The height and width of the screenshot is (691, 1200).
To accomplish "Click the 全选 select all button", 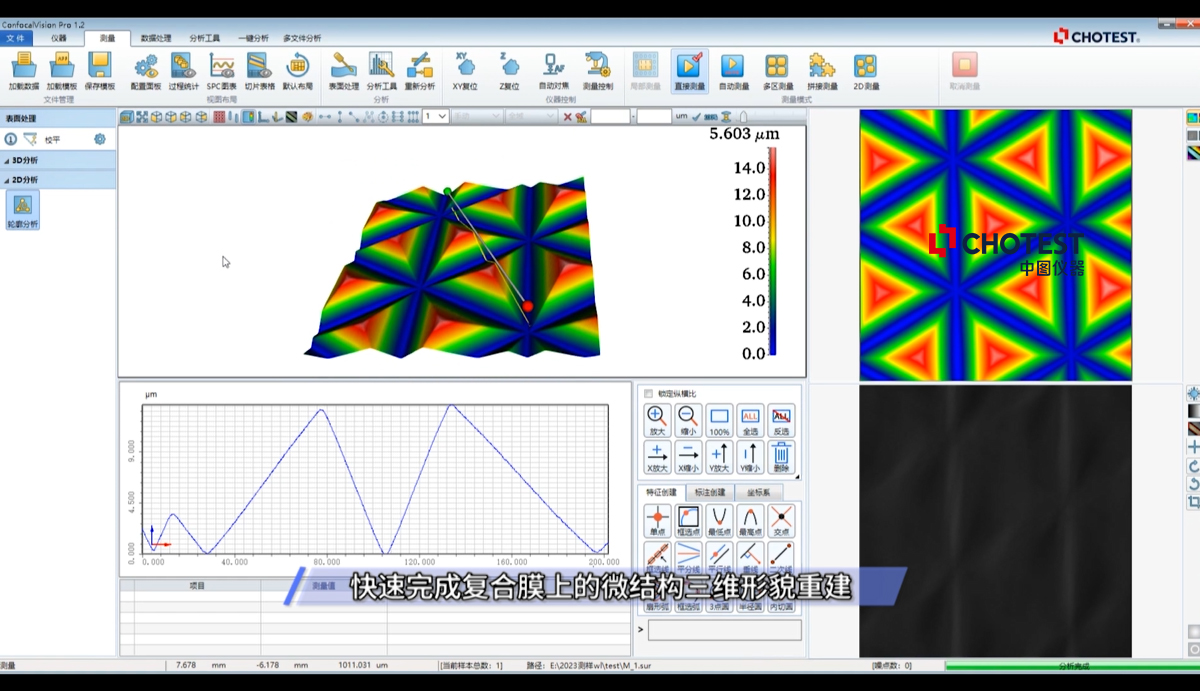I will point(750,421).
